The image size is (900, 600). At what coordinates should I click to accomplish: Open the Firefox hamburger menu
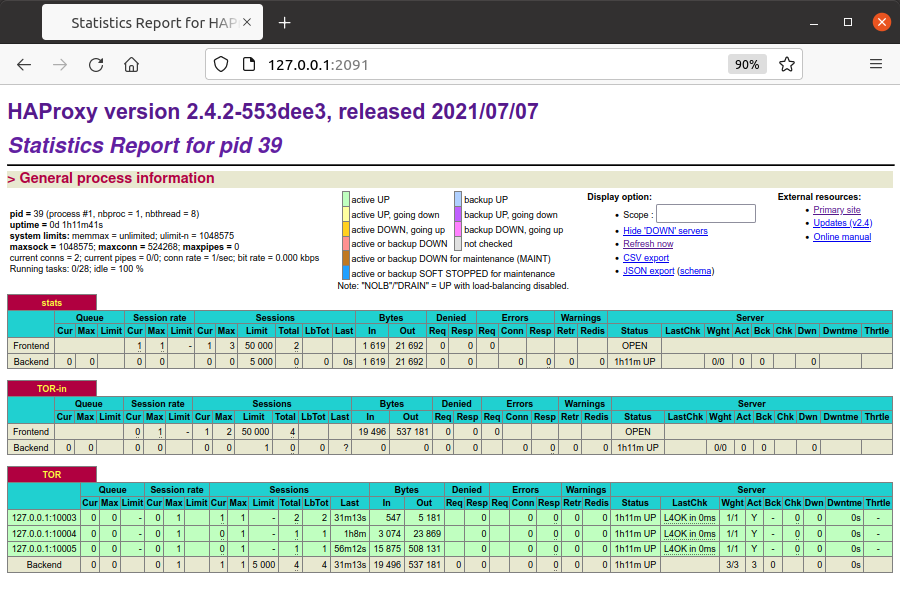[876, 64]
